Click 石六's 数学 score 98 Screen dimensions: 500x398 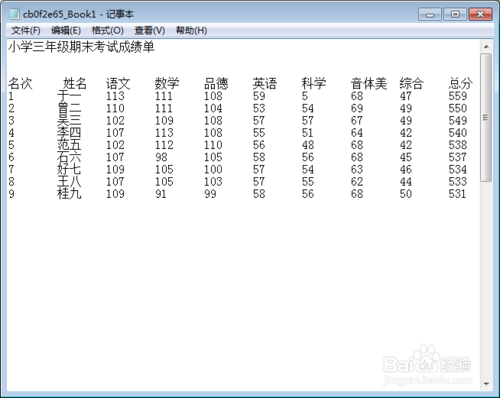pyautogui.click(x=161, y=157)
